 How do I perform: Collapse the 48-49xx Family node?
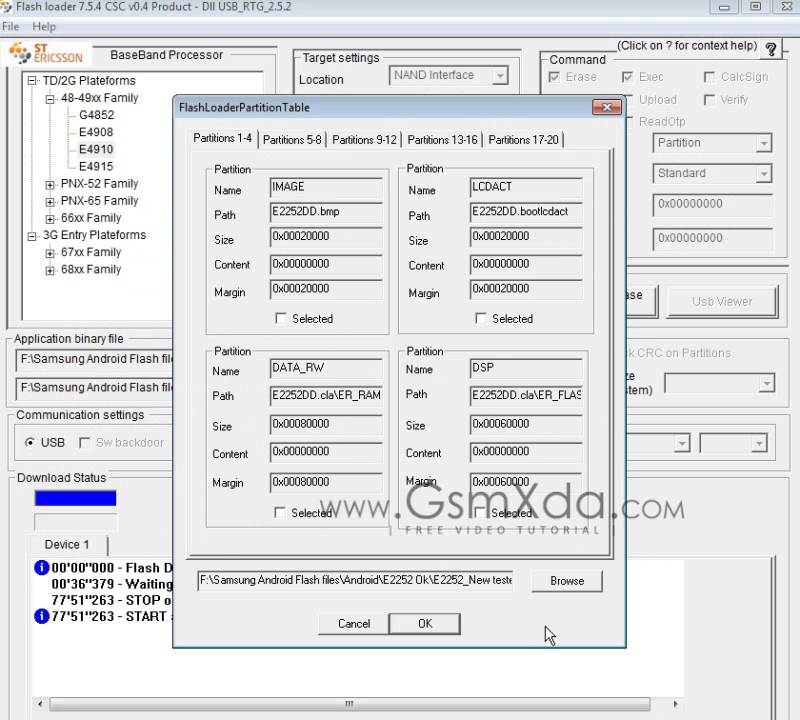(x=50, y=98)
